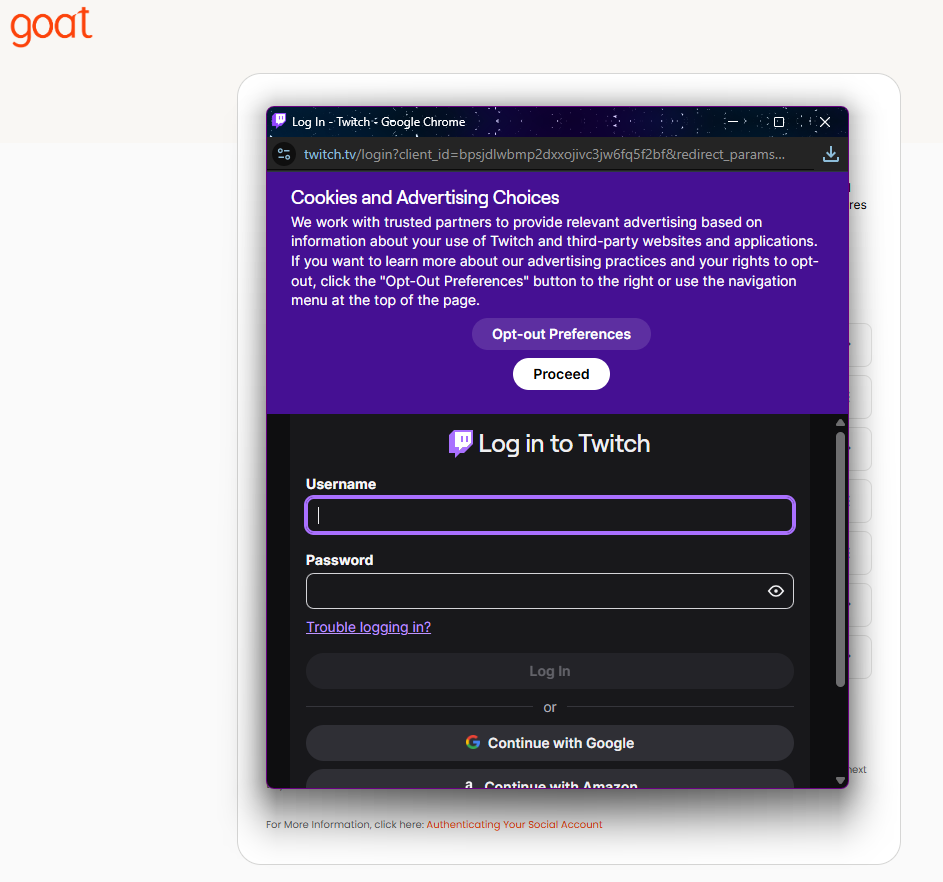
Task: Toggle password visibility eye icon
Action: coord(775,591)
